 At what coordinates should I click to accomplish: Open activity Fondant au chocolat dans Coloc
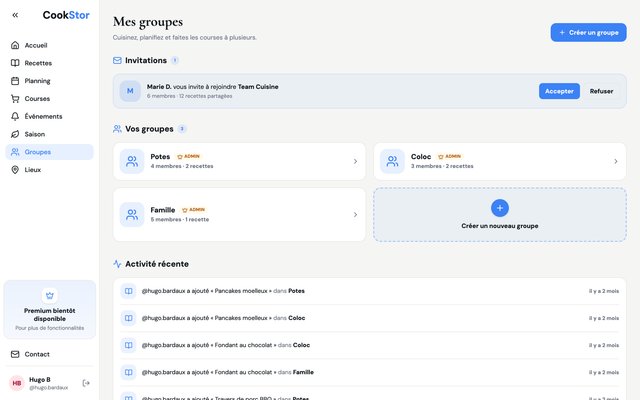coord(369,345)
